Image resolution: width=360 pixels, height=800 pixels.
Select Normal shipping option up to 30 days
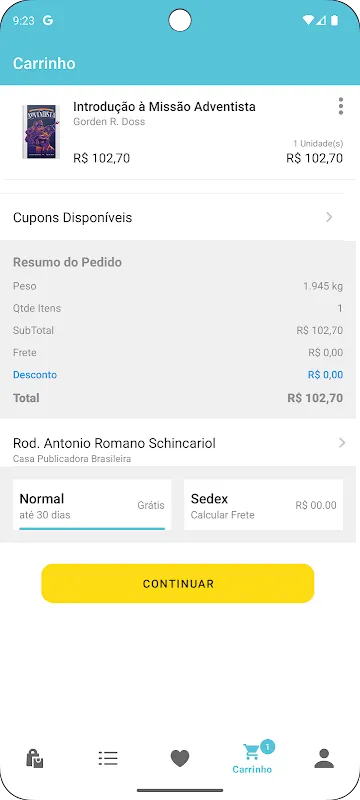point(92,505)
